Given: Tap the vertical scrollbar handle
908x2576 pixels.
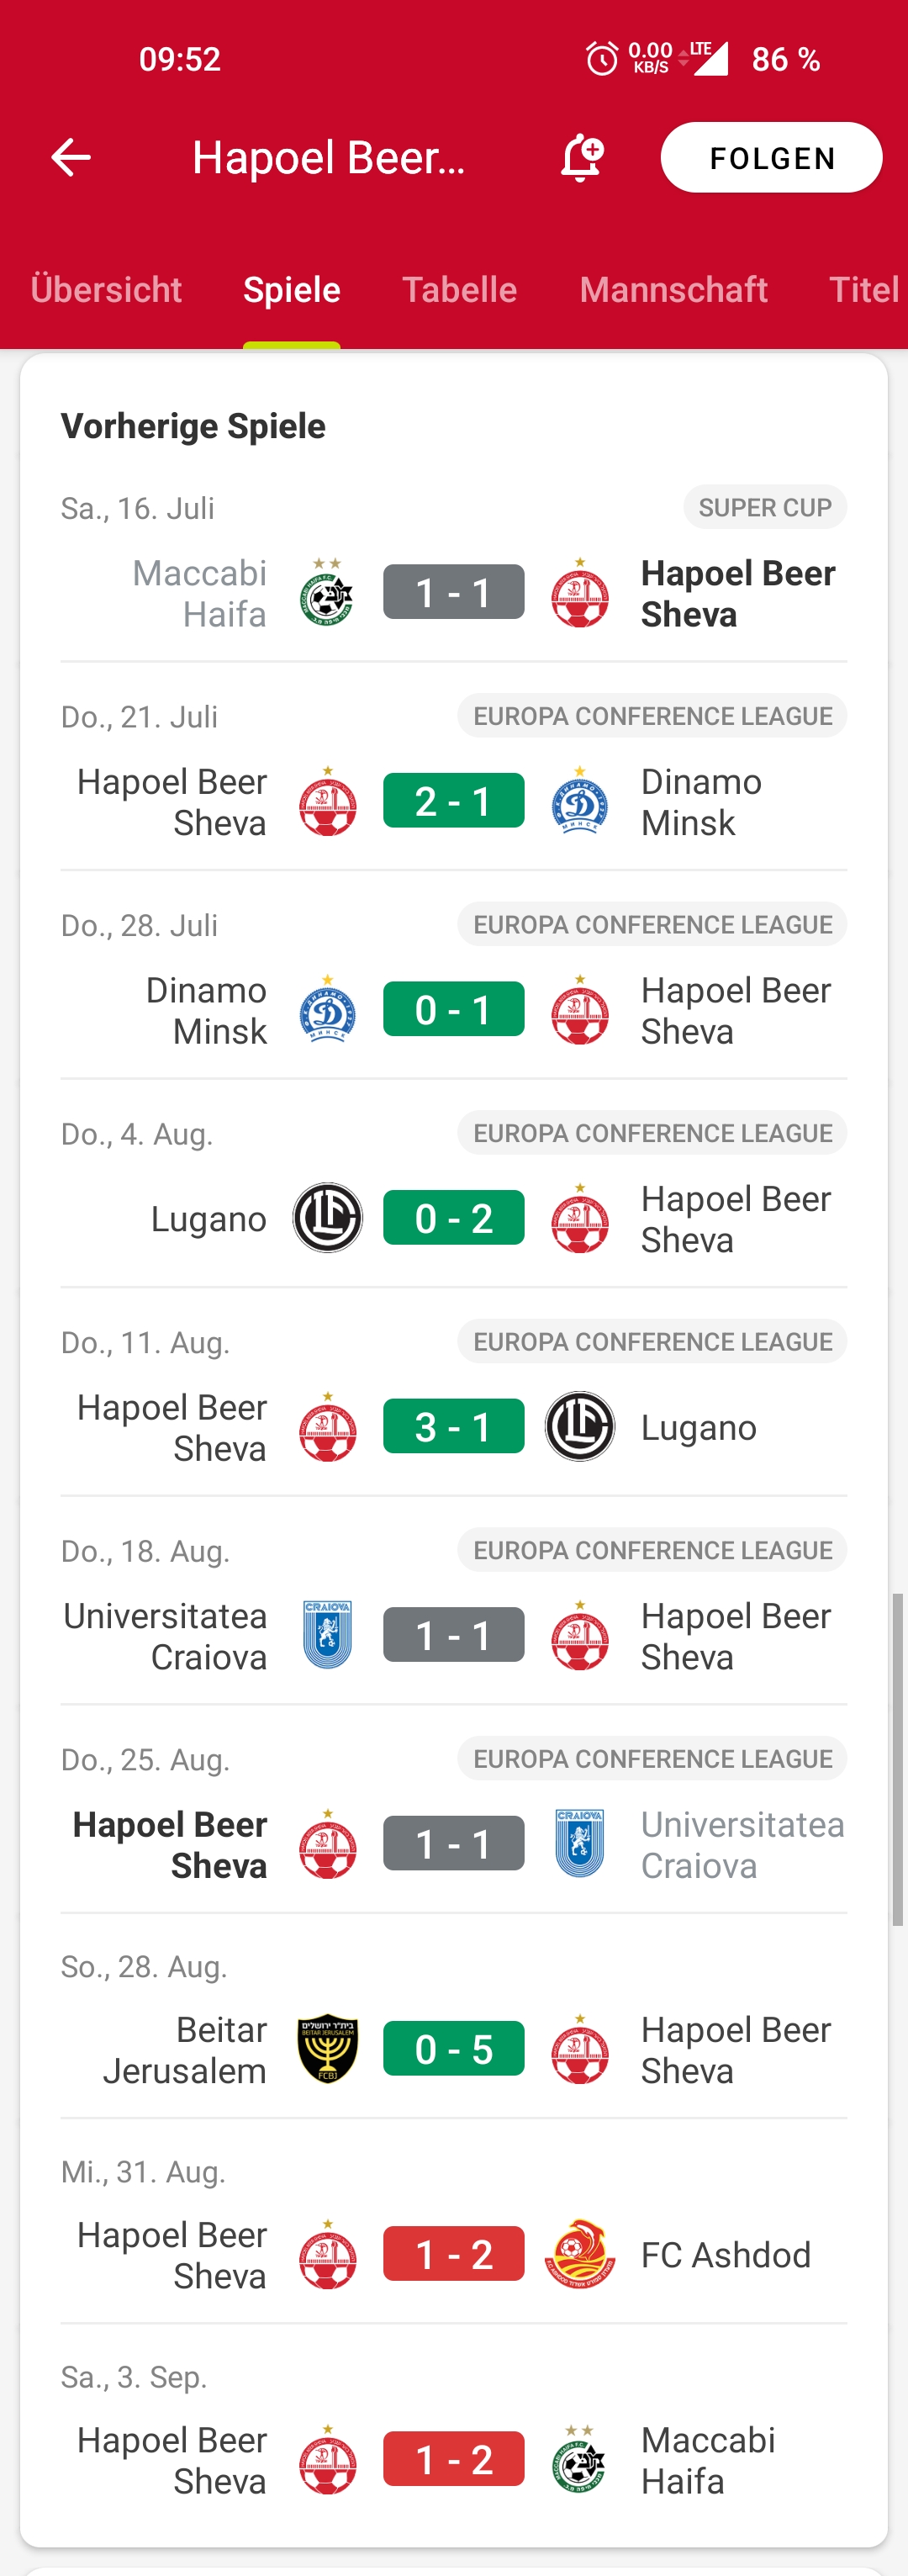Looking at the screenshot, I should [898, 1759].
